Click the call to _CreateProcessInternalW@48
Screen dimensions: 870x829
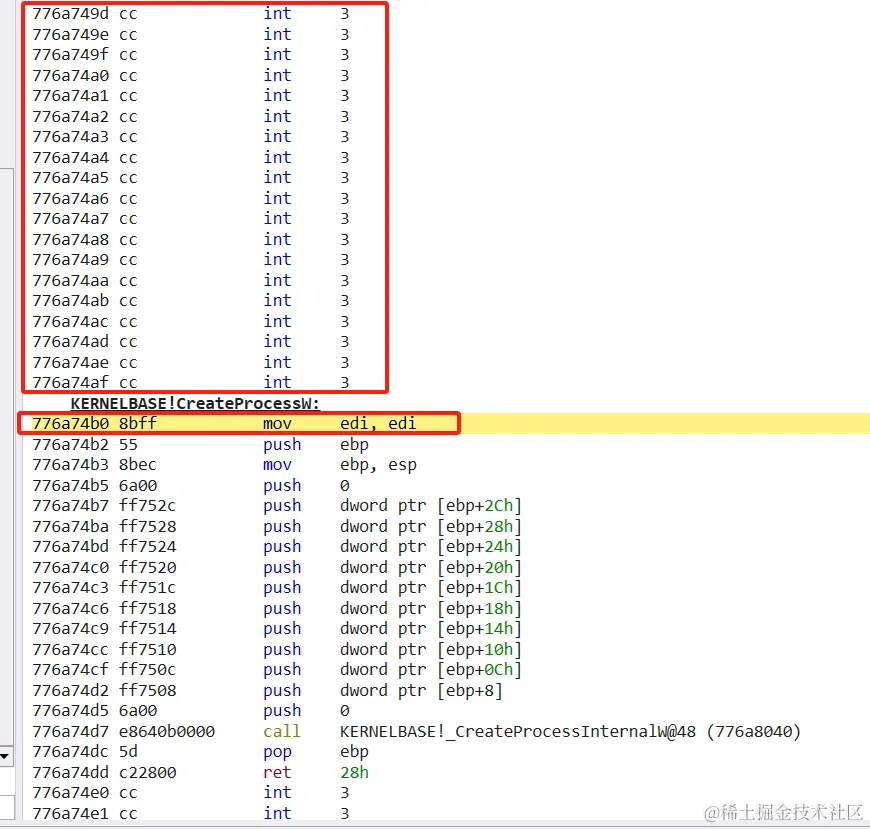point(417,731)
